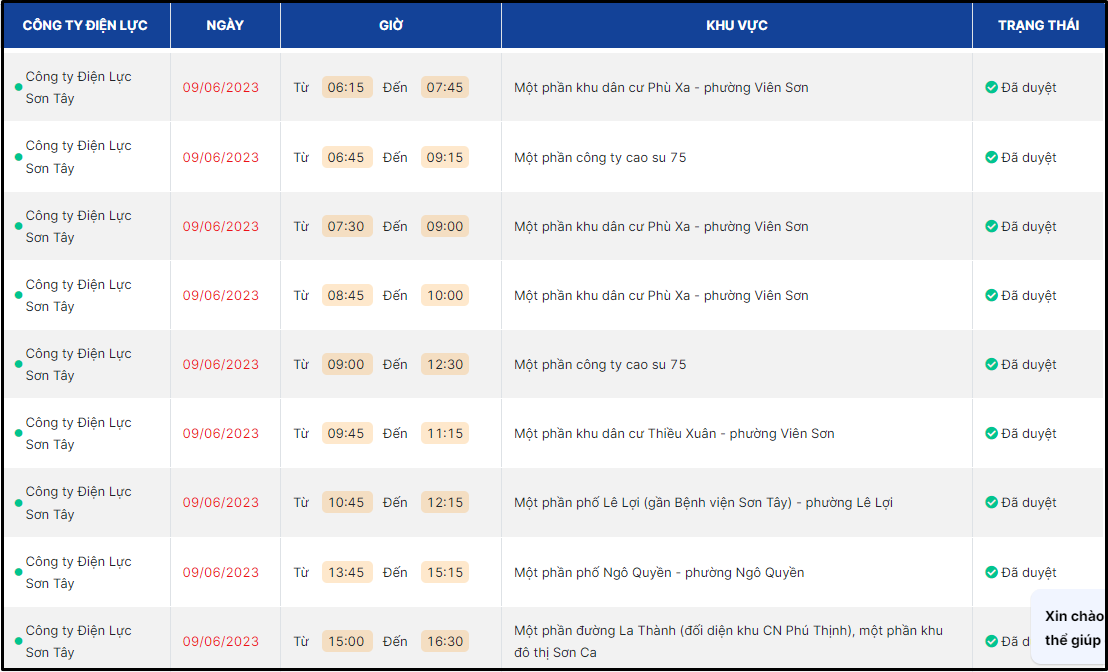Screen dimensions: 1108x672
Task: Click the NGÀY column header
Action: [225, 25]
